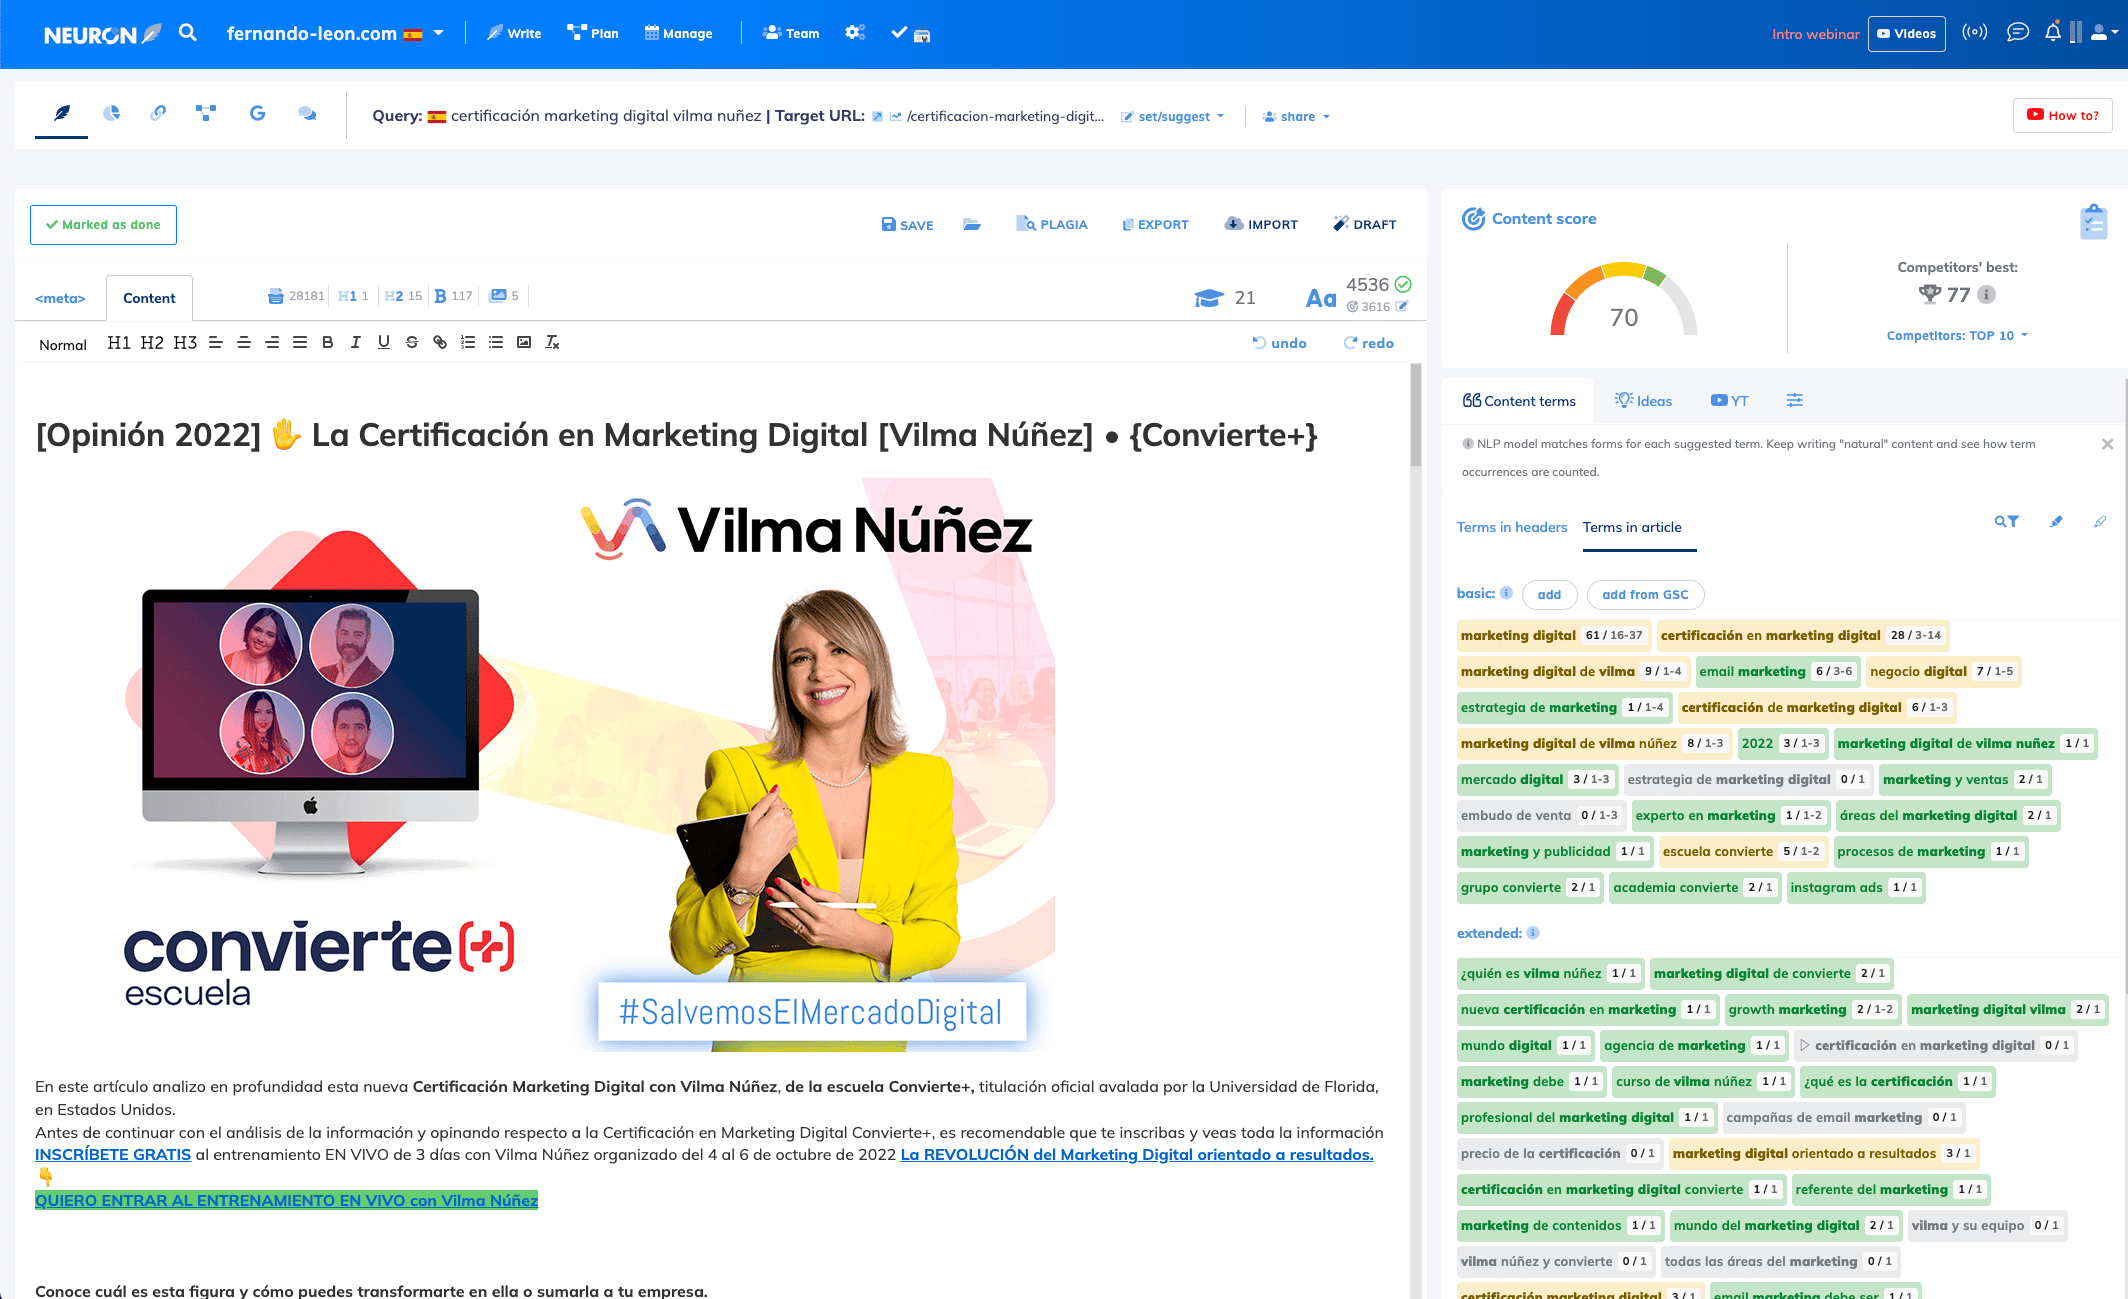Image resolution: width=2128 pixels, height=1299 pixels.
Task: Edit the 3616 word count target
Action: click(1402, 307)
